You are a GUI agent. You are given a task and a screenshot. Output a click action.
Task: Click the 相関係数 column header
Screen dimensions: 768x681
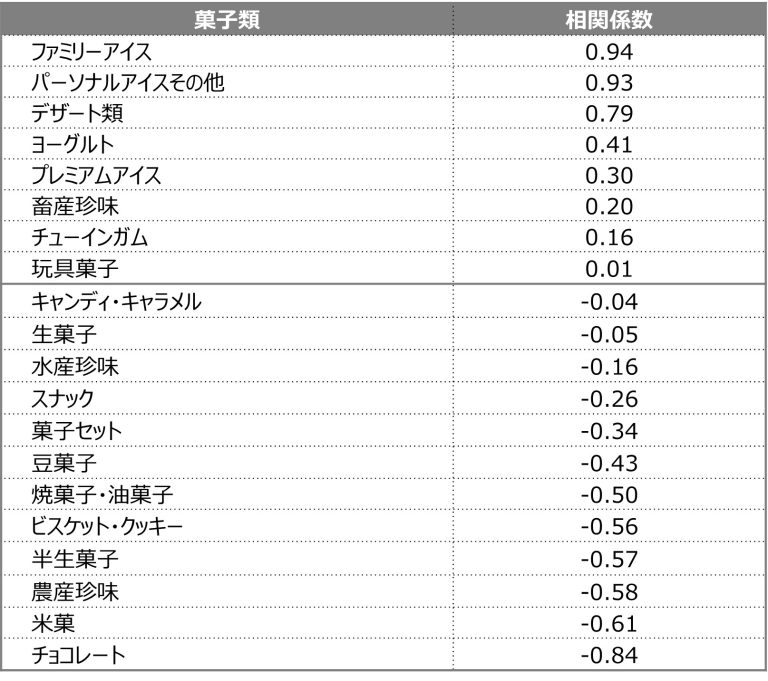pos(610,20)
